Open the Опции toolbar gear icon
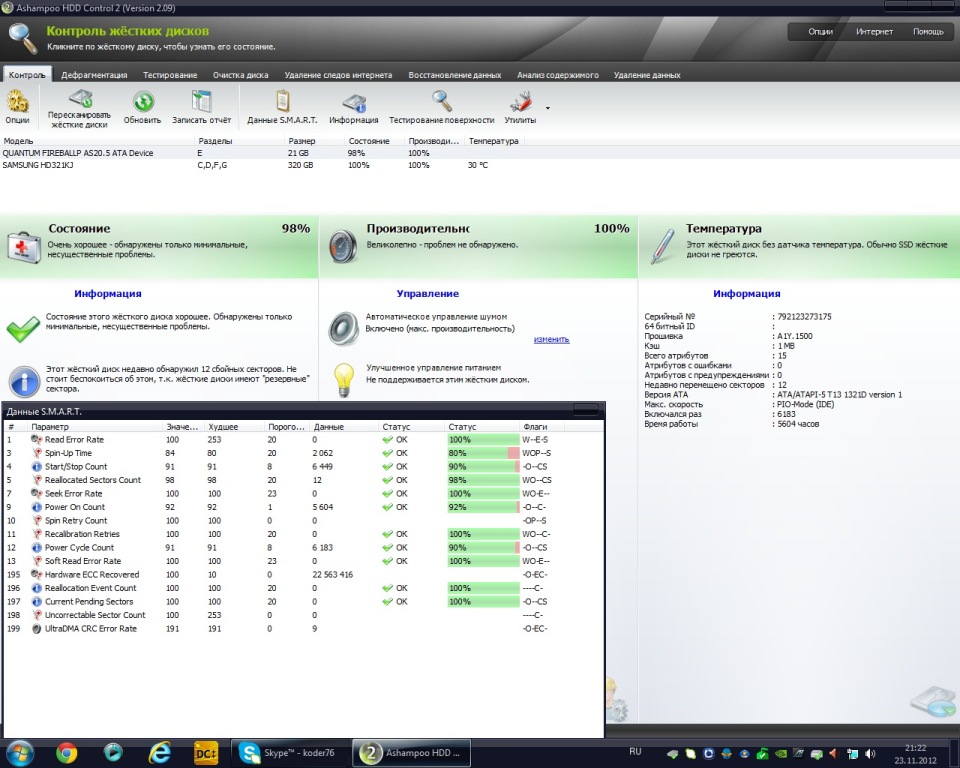 point(17,102)
